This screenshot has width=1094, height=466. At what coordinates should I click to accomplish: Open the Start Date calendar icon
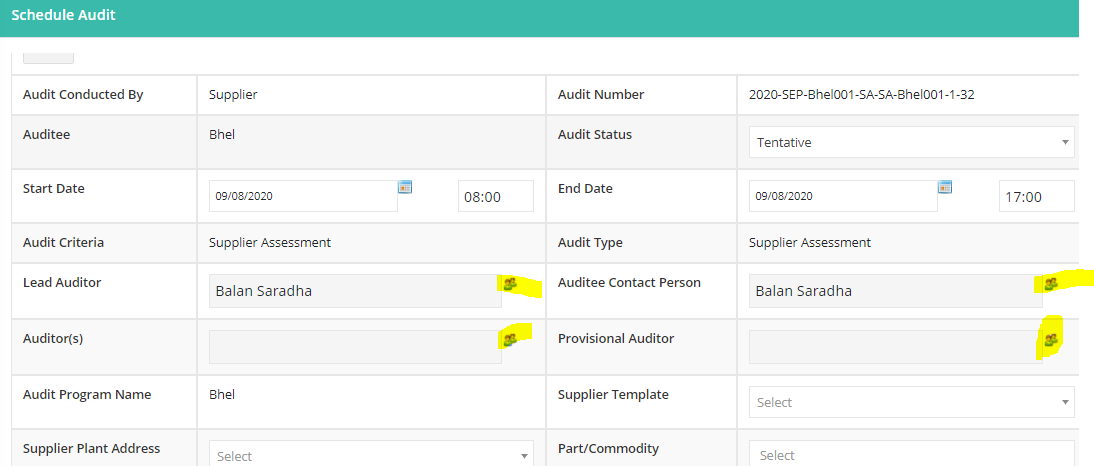405,186
